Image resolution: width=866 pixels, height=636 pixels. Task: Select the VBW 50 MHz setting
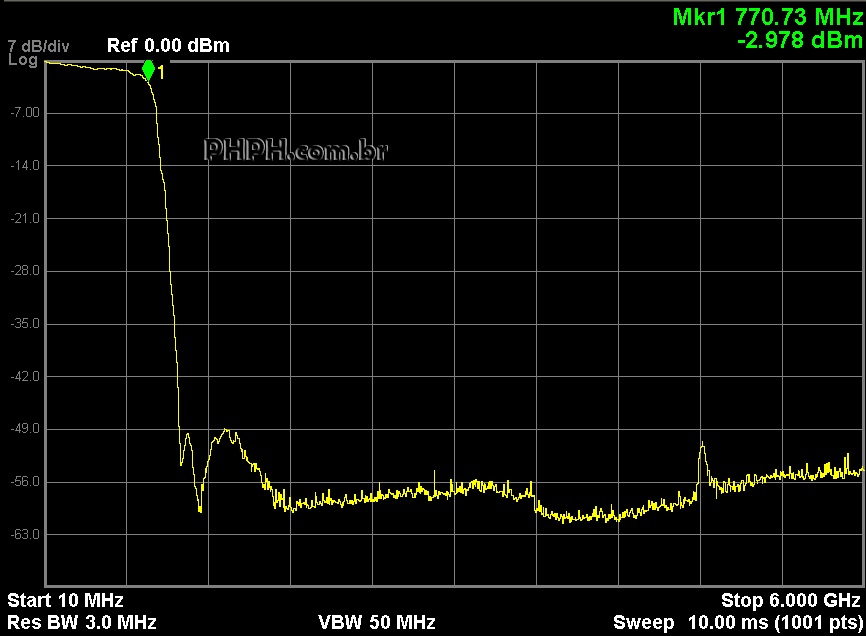point(377,622)
